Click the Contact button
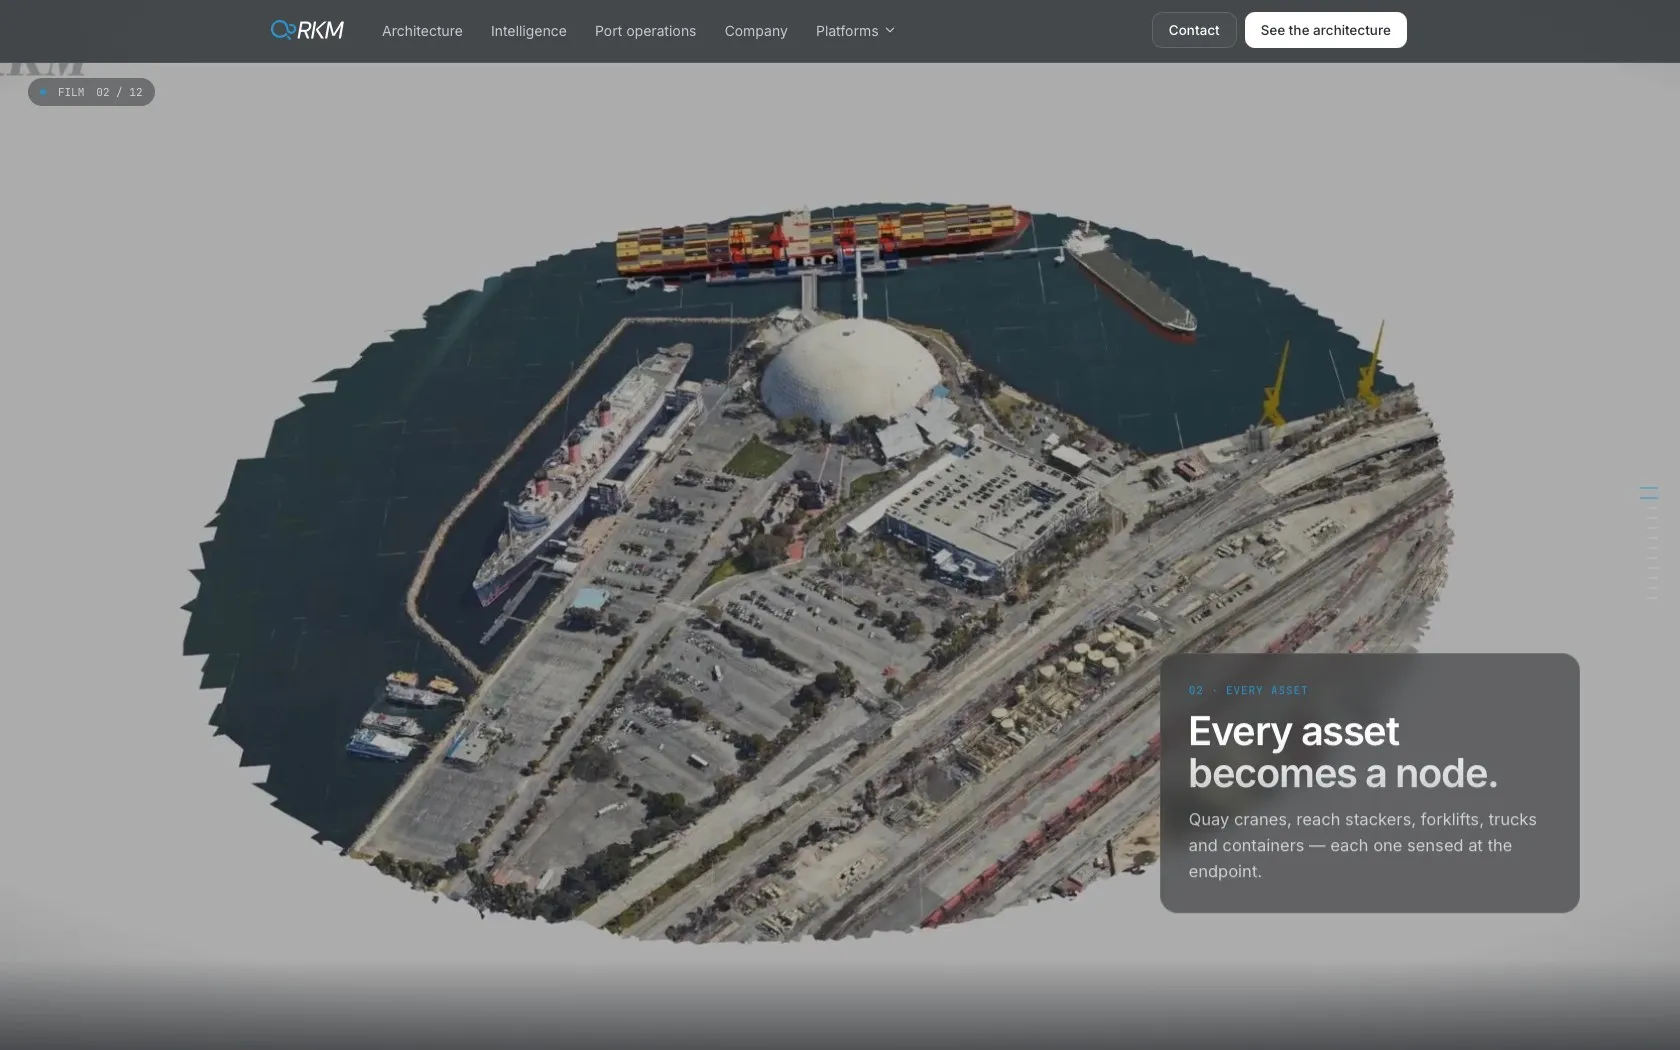This screenshot has width=1680, height=1050. [x=1194, y=30]
